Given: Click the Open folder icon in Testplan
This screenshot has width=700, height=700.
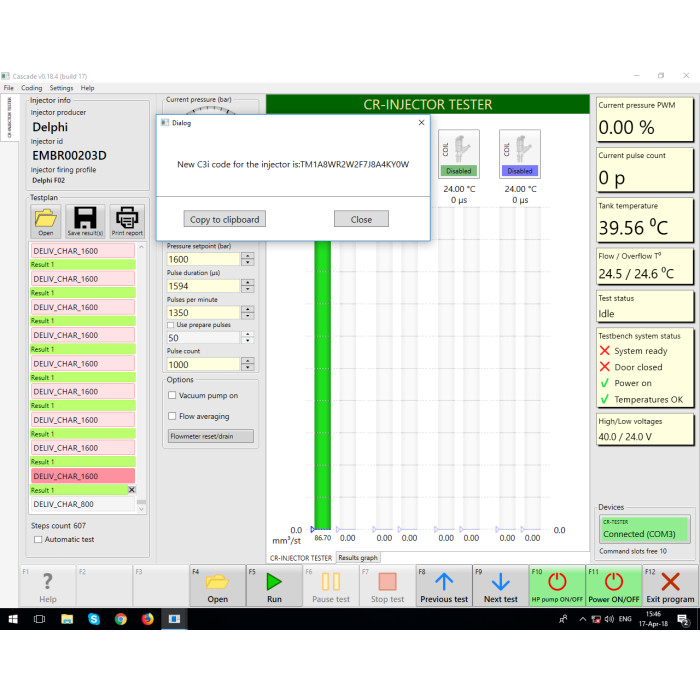Looking at the screenshot, I should 46,219.
